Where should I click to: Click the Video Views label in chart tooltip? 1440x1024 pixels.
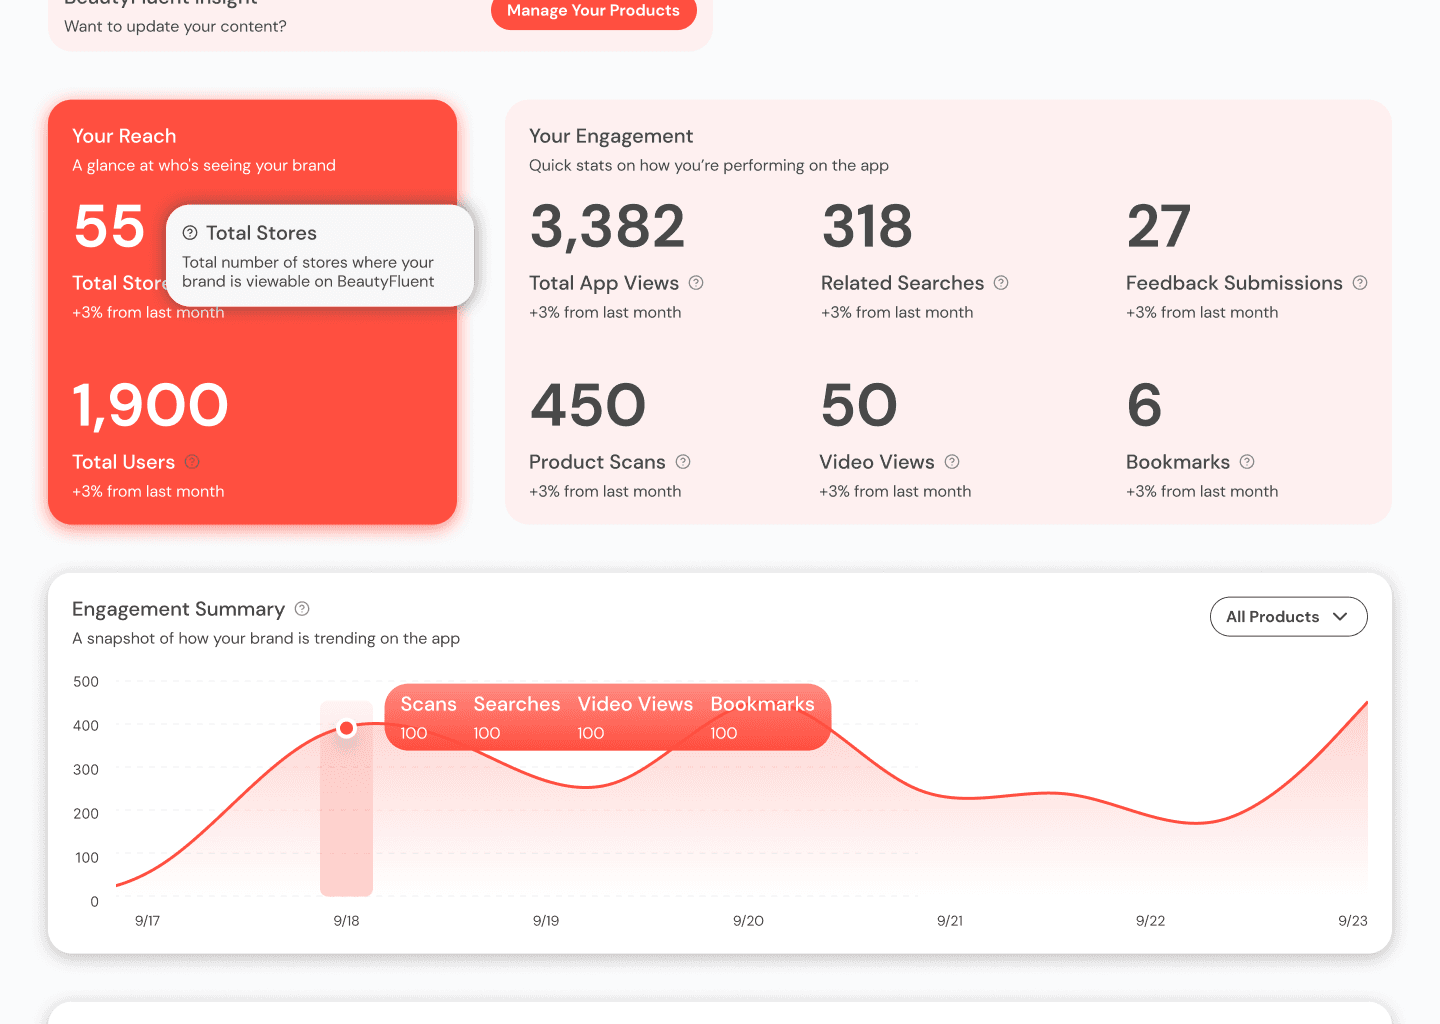pyautogui.click(x=635, y=704)
